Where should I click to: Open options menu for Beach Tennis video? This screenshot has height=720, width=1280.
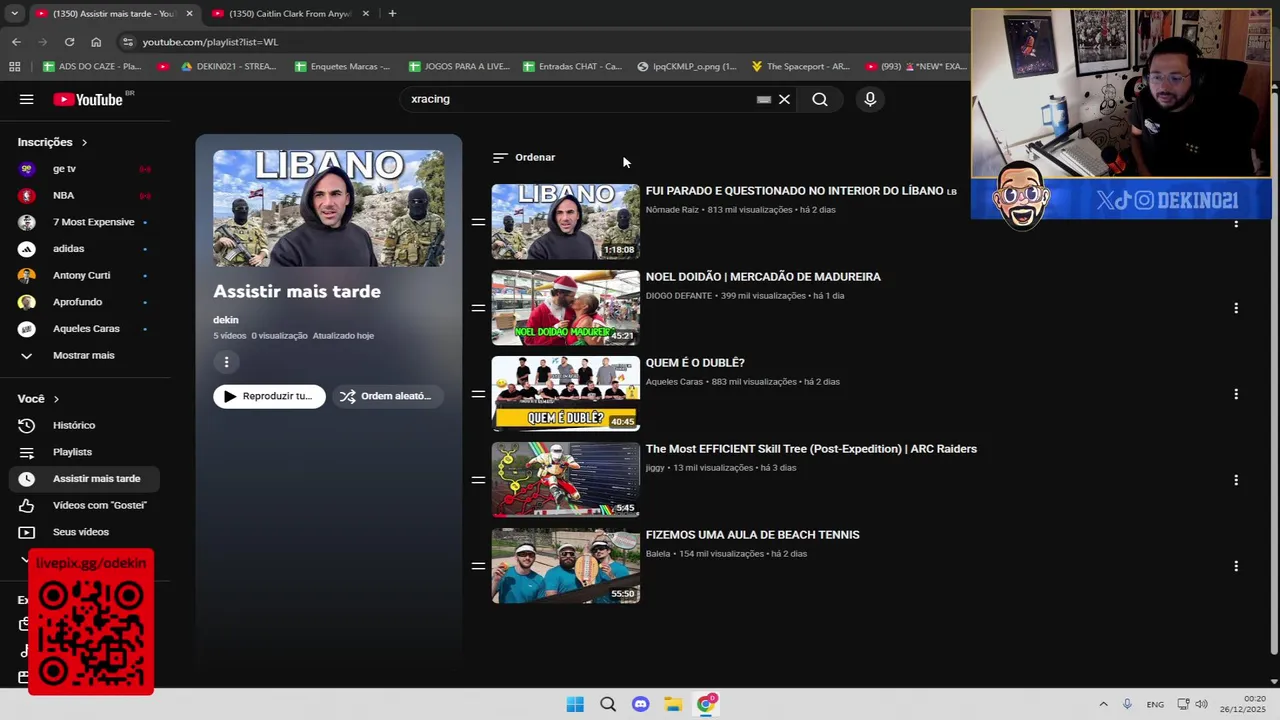(x=1236, y=566)
